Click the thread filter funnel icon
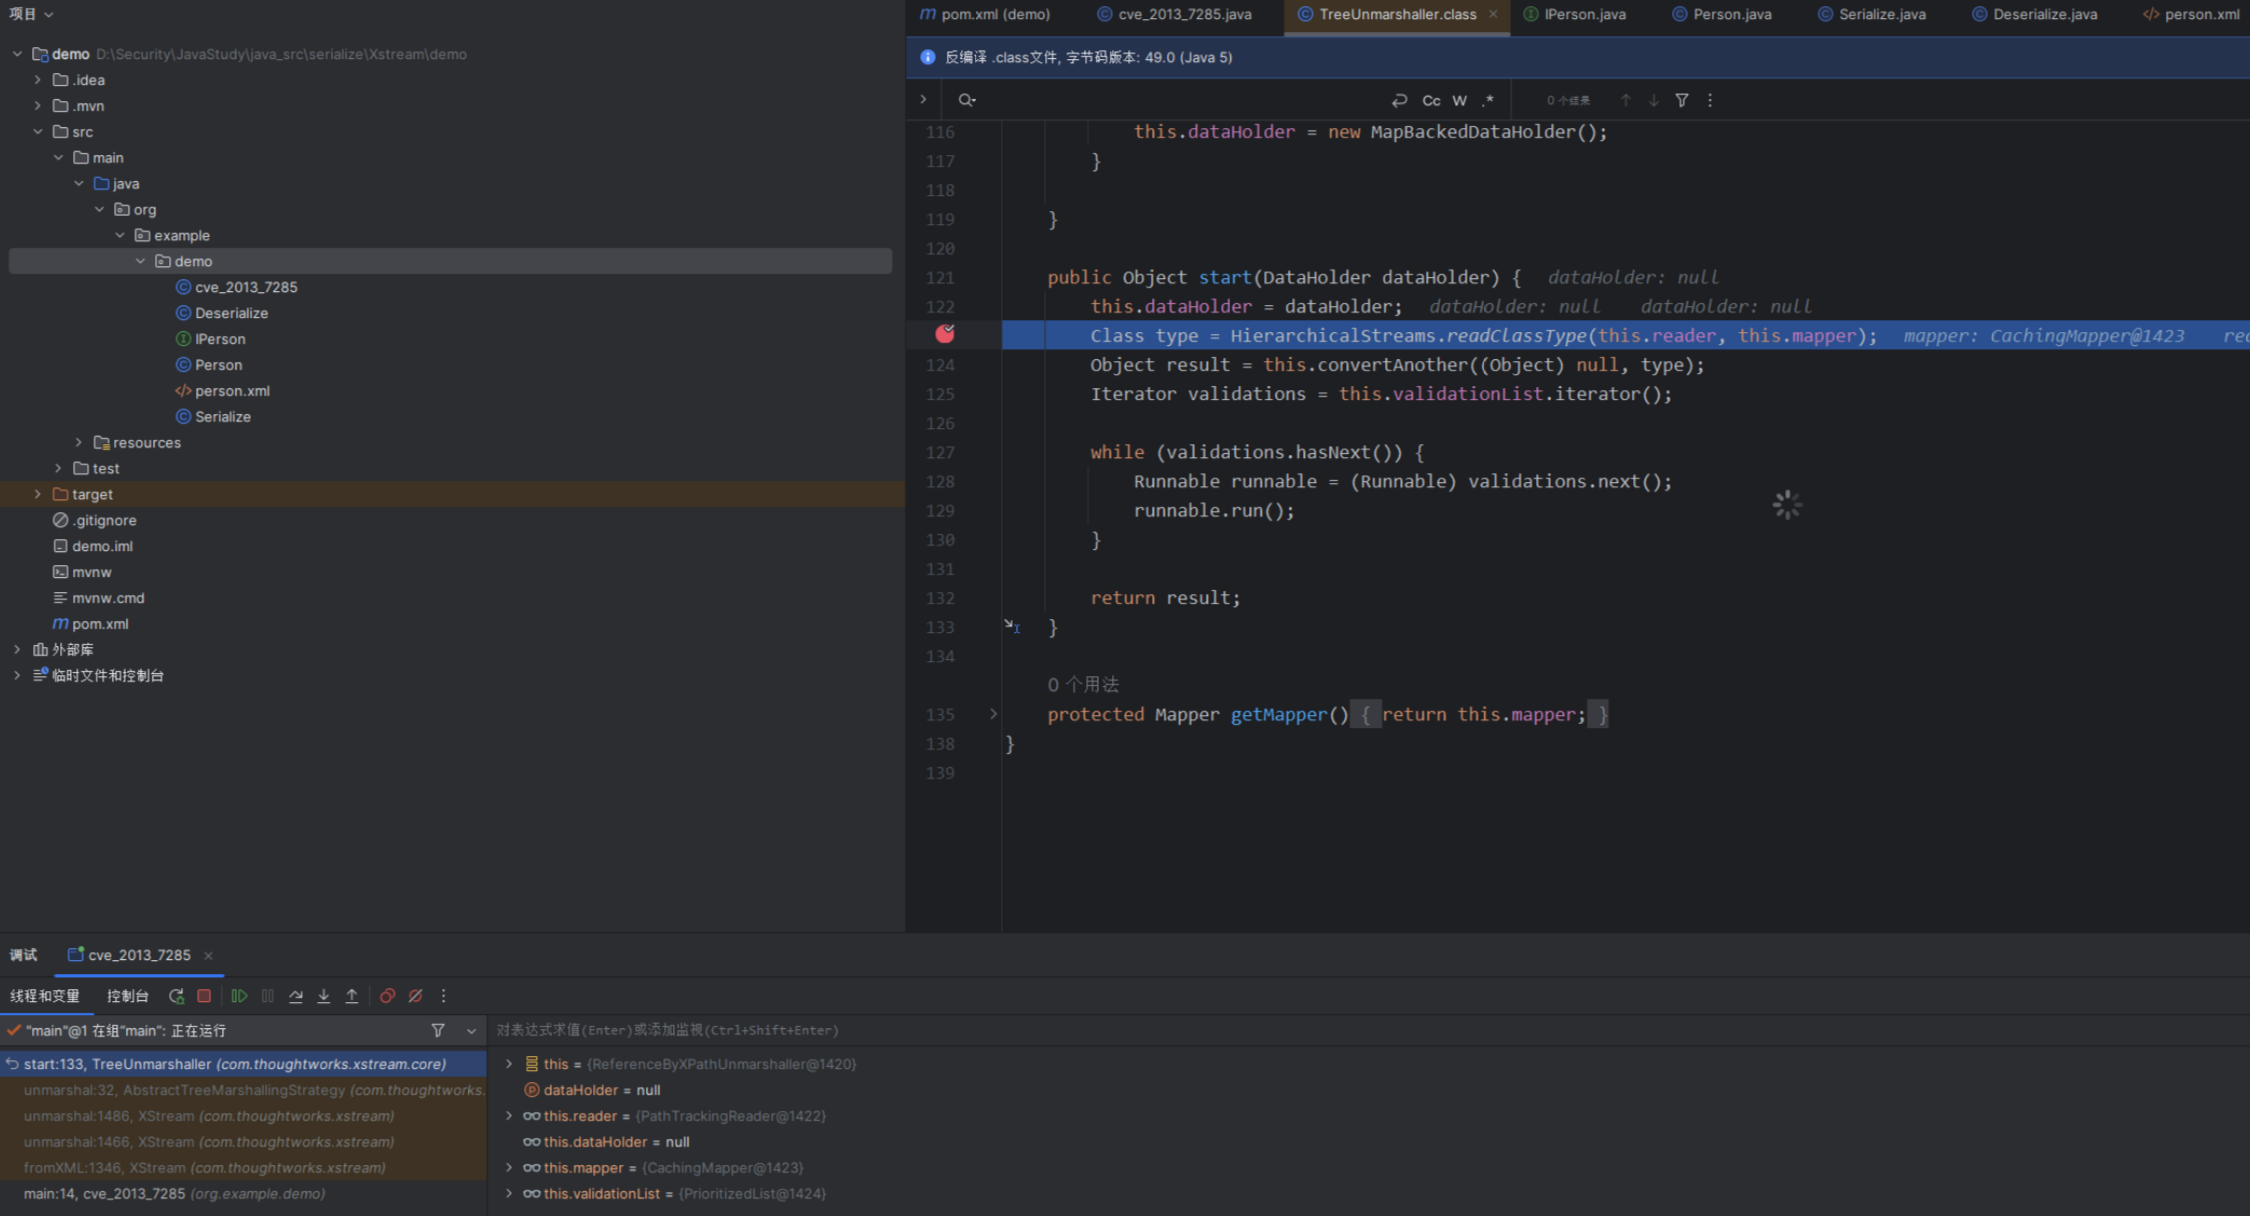Viewport: 2250px width, 1216px height. coord(438,1030)
